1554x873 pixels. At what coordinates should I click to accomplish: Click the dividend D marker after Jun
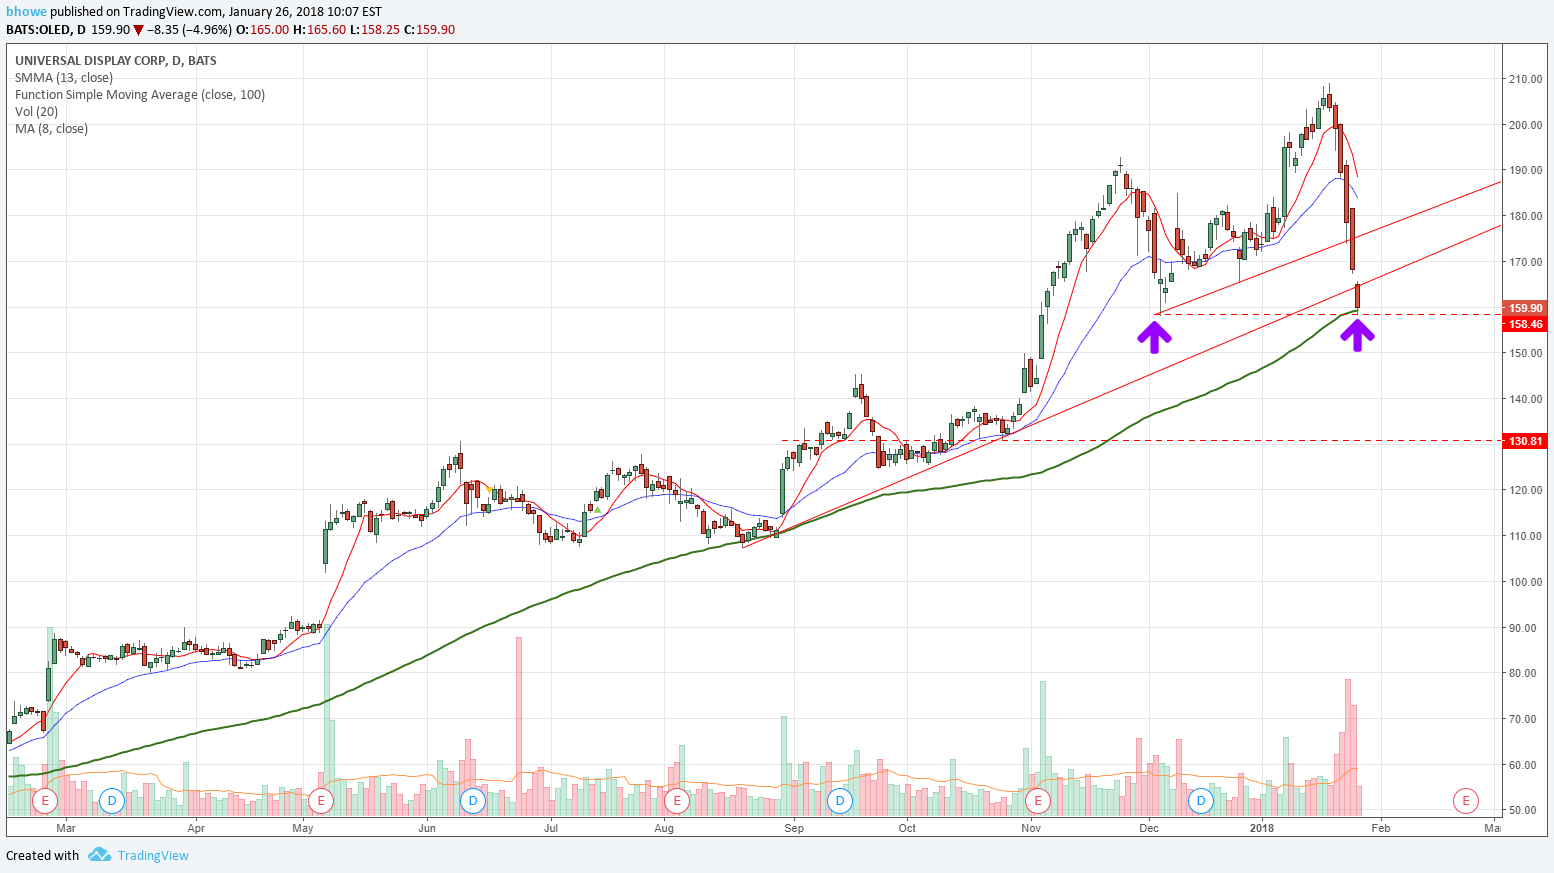[x=473, y=800]
